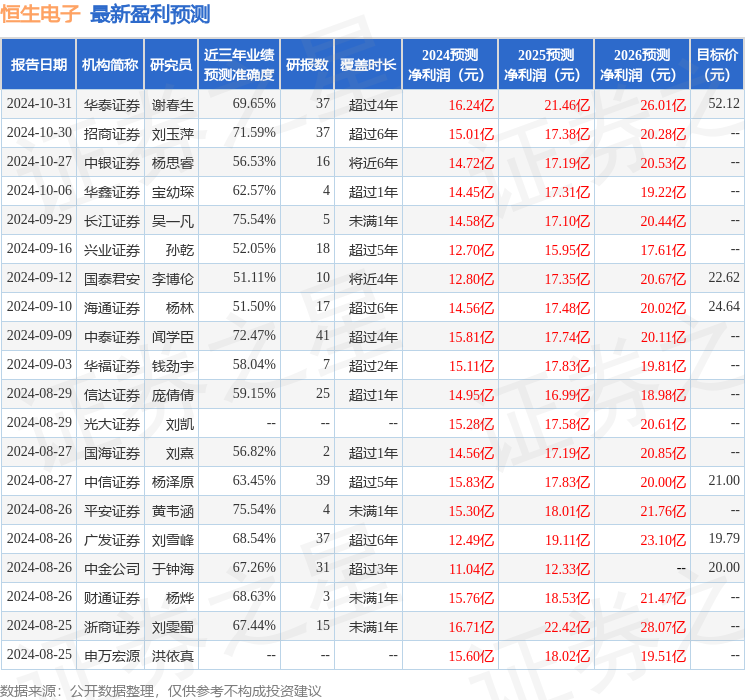Click analyst name 于钟海
Viewport: 745px width, 700px height.
172,568
